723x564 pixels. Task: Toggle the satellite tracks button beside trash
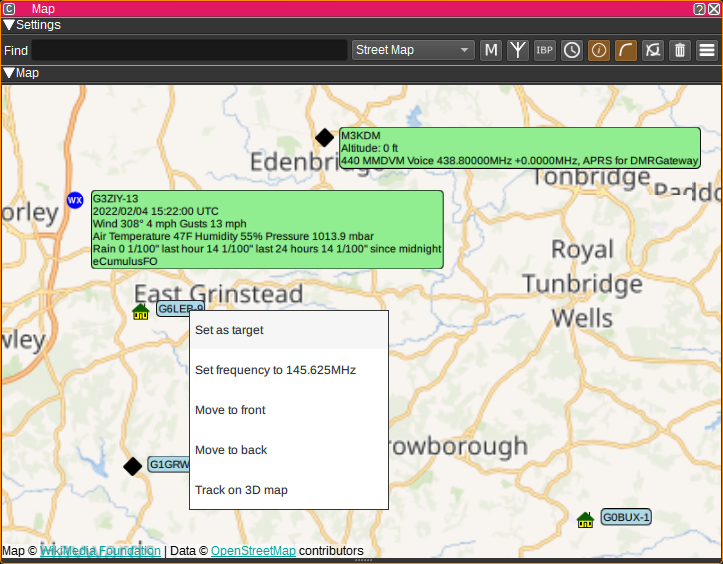[x=653, y=50]
